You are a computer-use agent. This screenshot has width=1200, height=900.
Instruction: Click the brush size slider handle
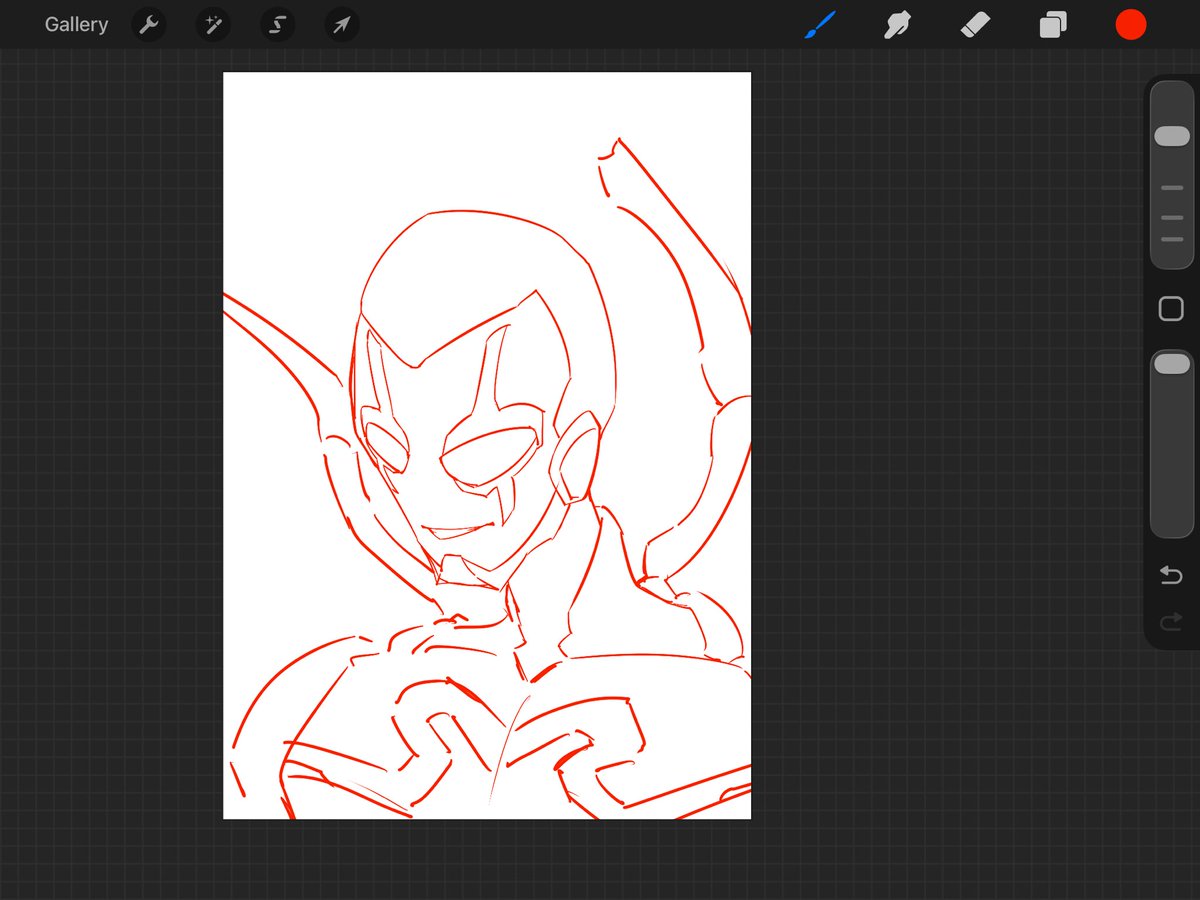click(1172, 136)
